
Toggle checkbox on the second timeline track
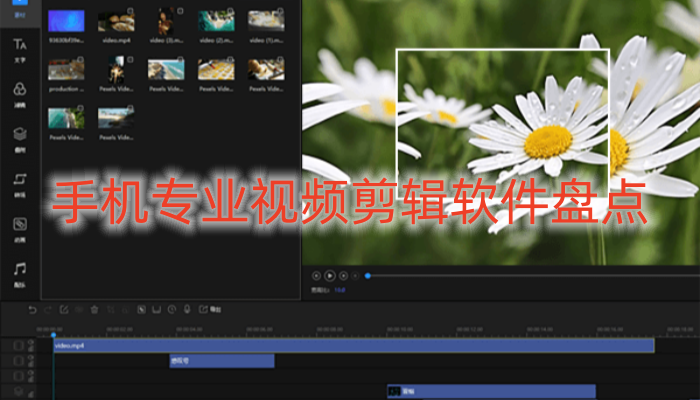(x=17, y=361)
